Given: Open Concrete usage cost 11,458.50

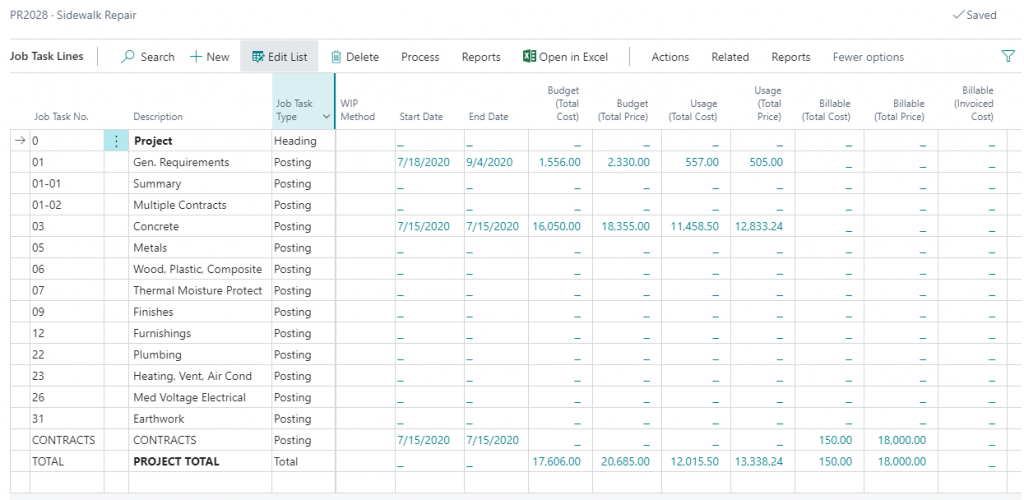Looking at the screenshot, I should pyautogui.click(x=695, y=227).
